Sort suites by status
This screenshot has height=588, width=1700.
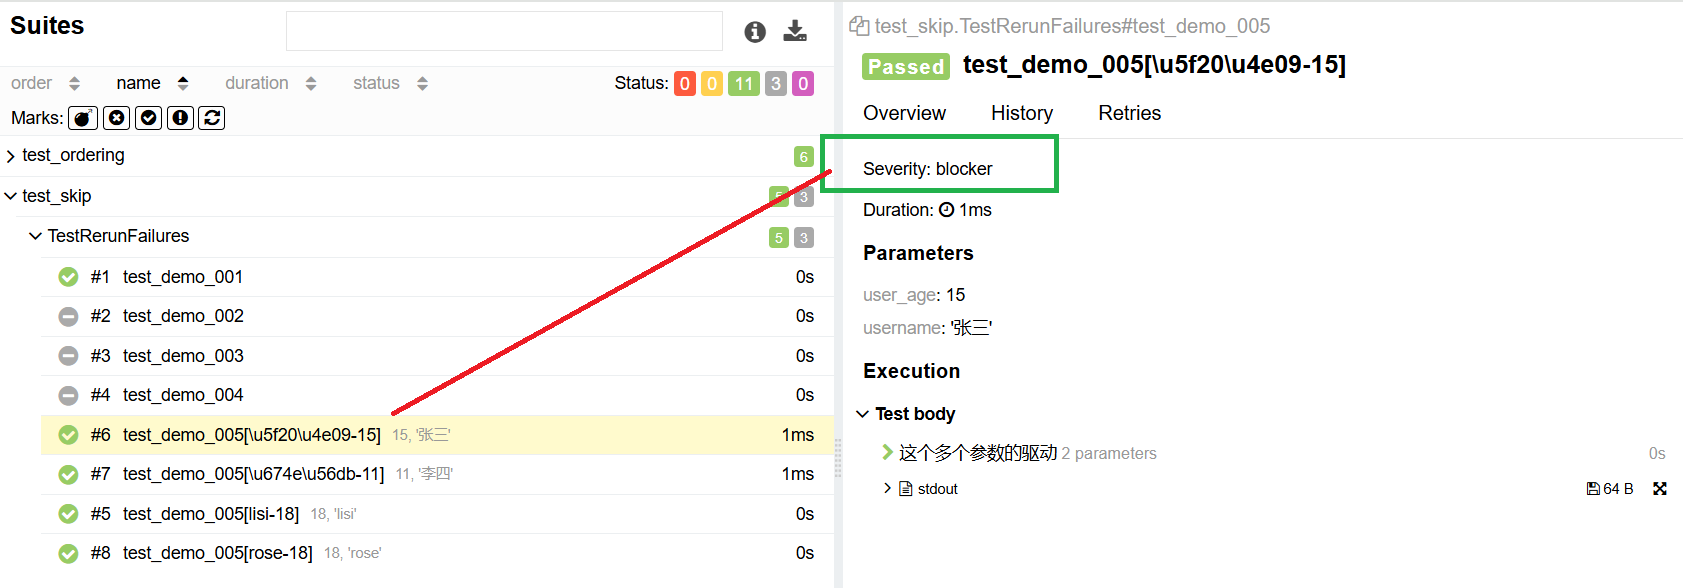[x=390, y=83]
